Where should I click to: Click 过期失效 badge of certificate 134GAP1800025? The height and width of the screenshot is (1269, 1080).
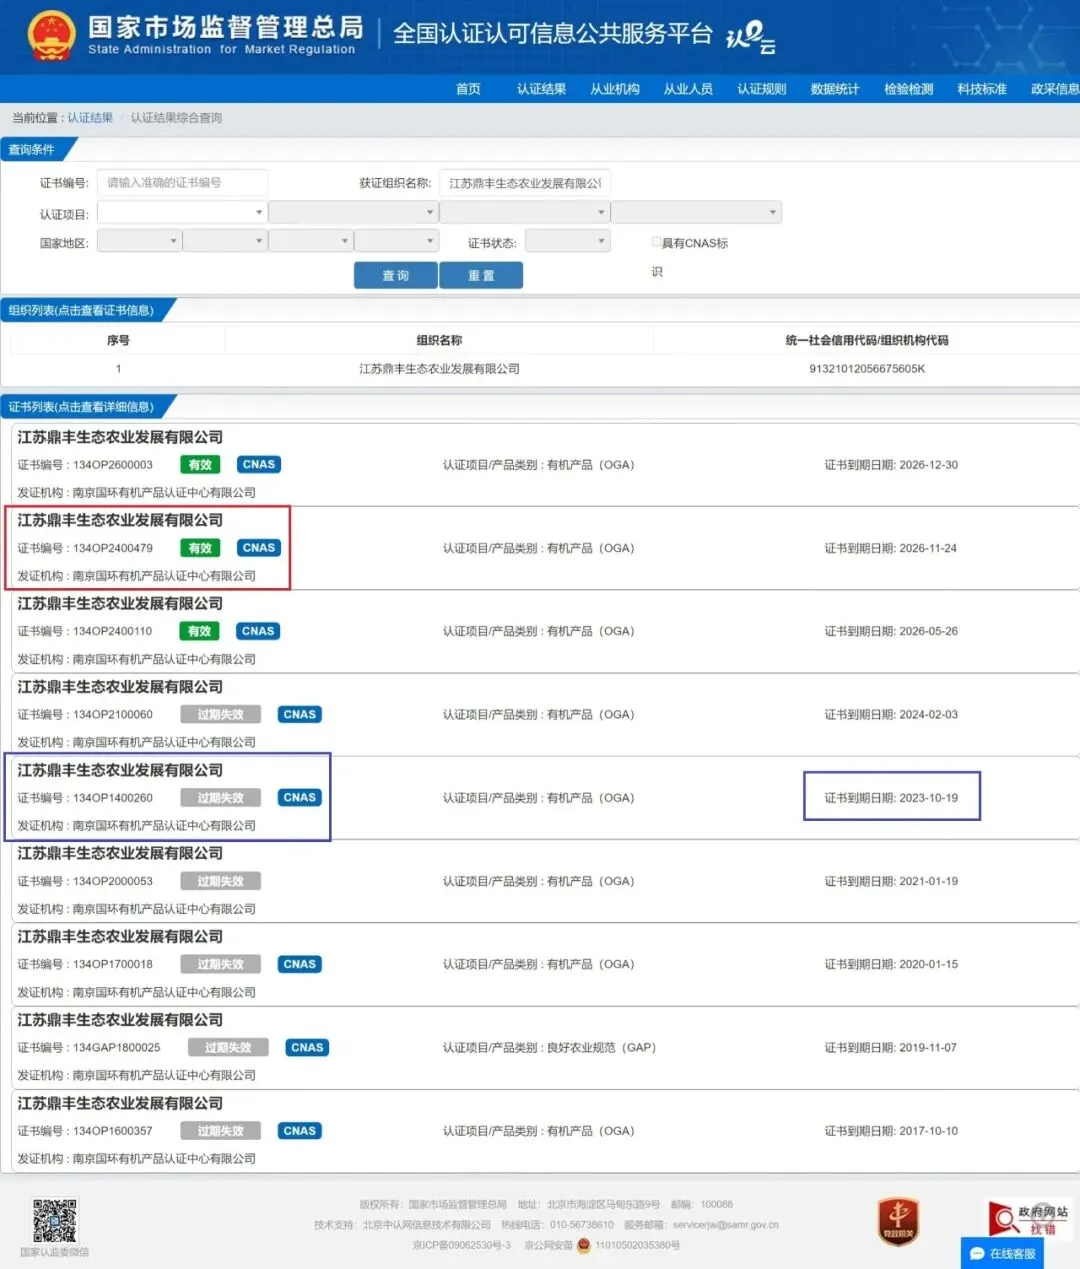tap(229, 1047)
